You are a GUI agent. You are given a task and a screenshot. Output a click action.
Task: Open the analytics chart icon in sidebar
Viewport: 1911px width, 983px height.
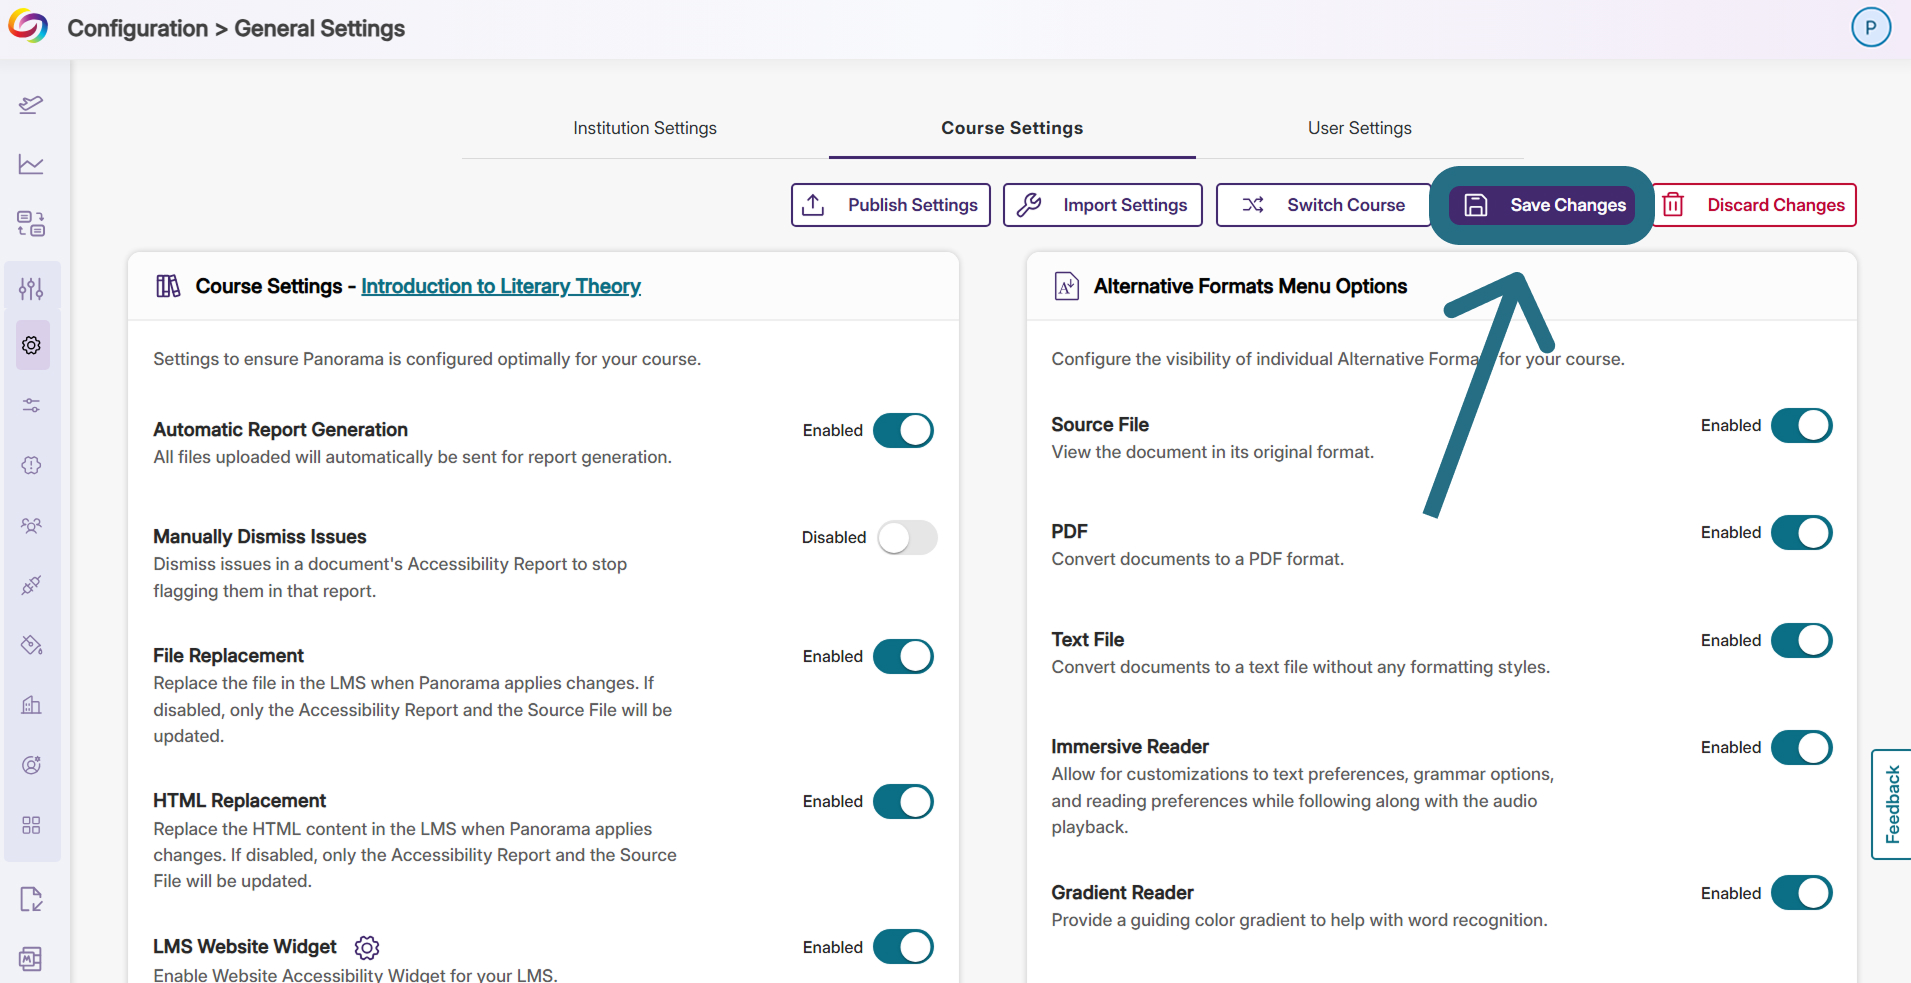[31, 164]
